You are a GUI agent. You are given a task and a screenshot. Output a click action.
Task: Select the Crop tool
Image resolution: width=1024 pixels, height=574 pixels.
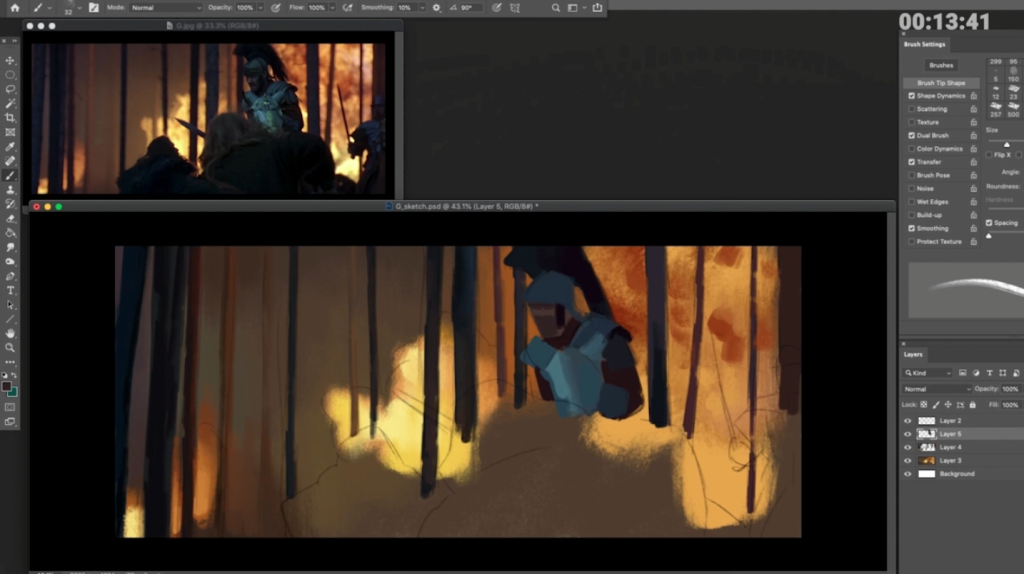click(x=11, y=118)
